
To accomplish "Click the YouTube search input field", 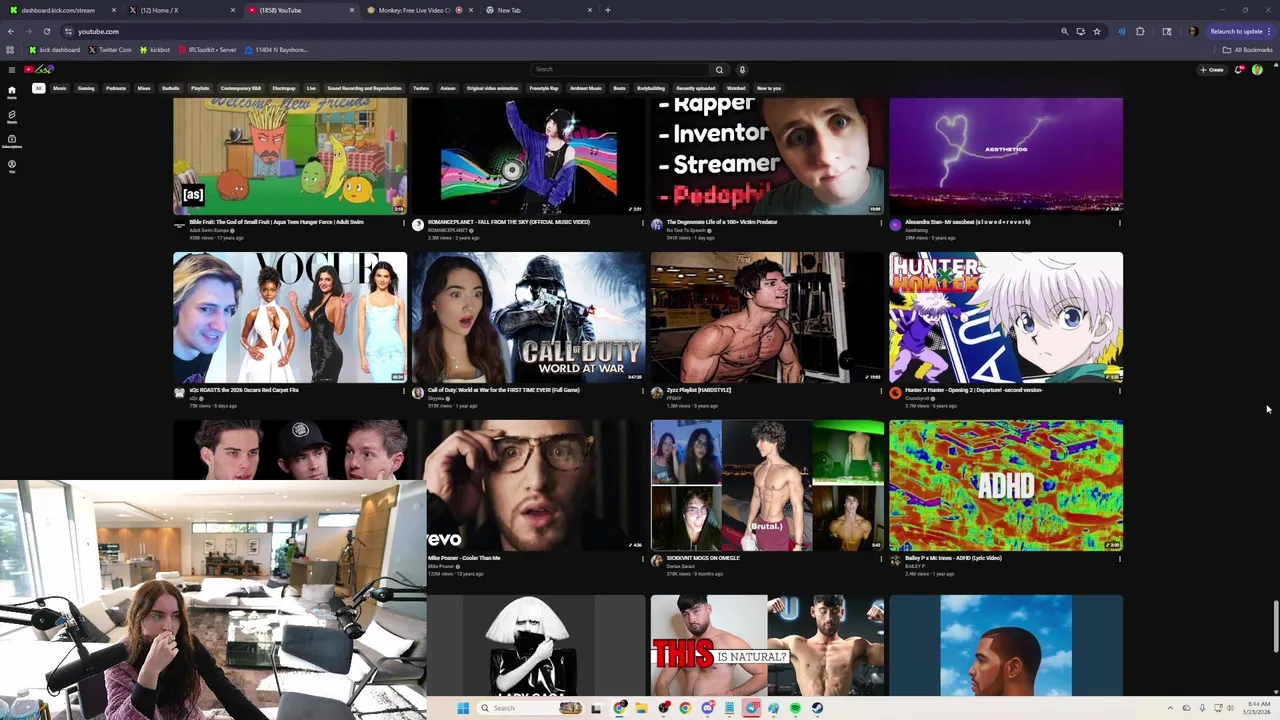I will tap(620, 69).
